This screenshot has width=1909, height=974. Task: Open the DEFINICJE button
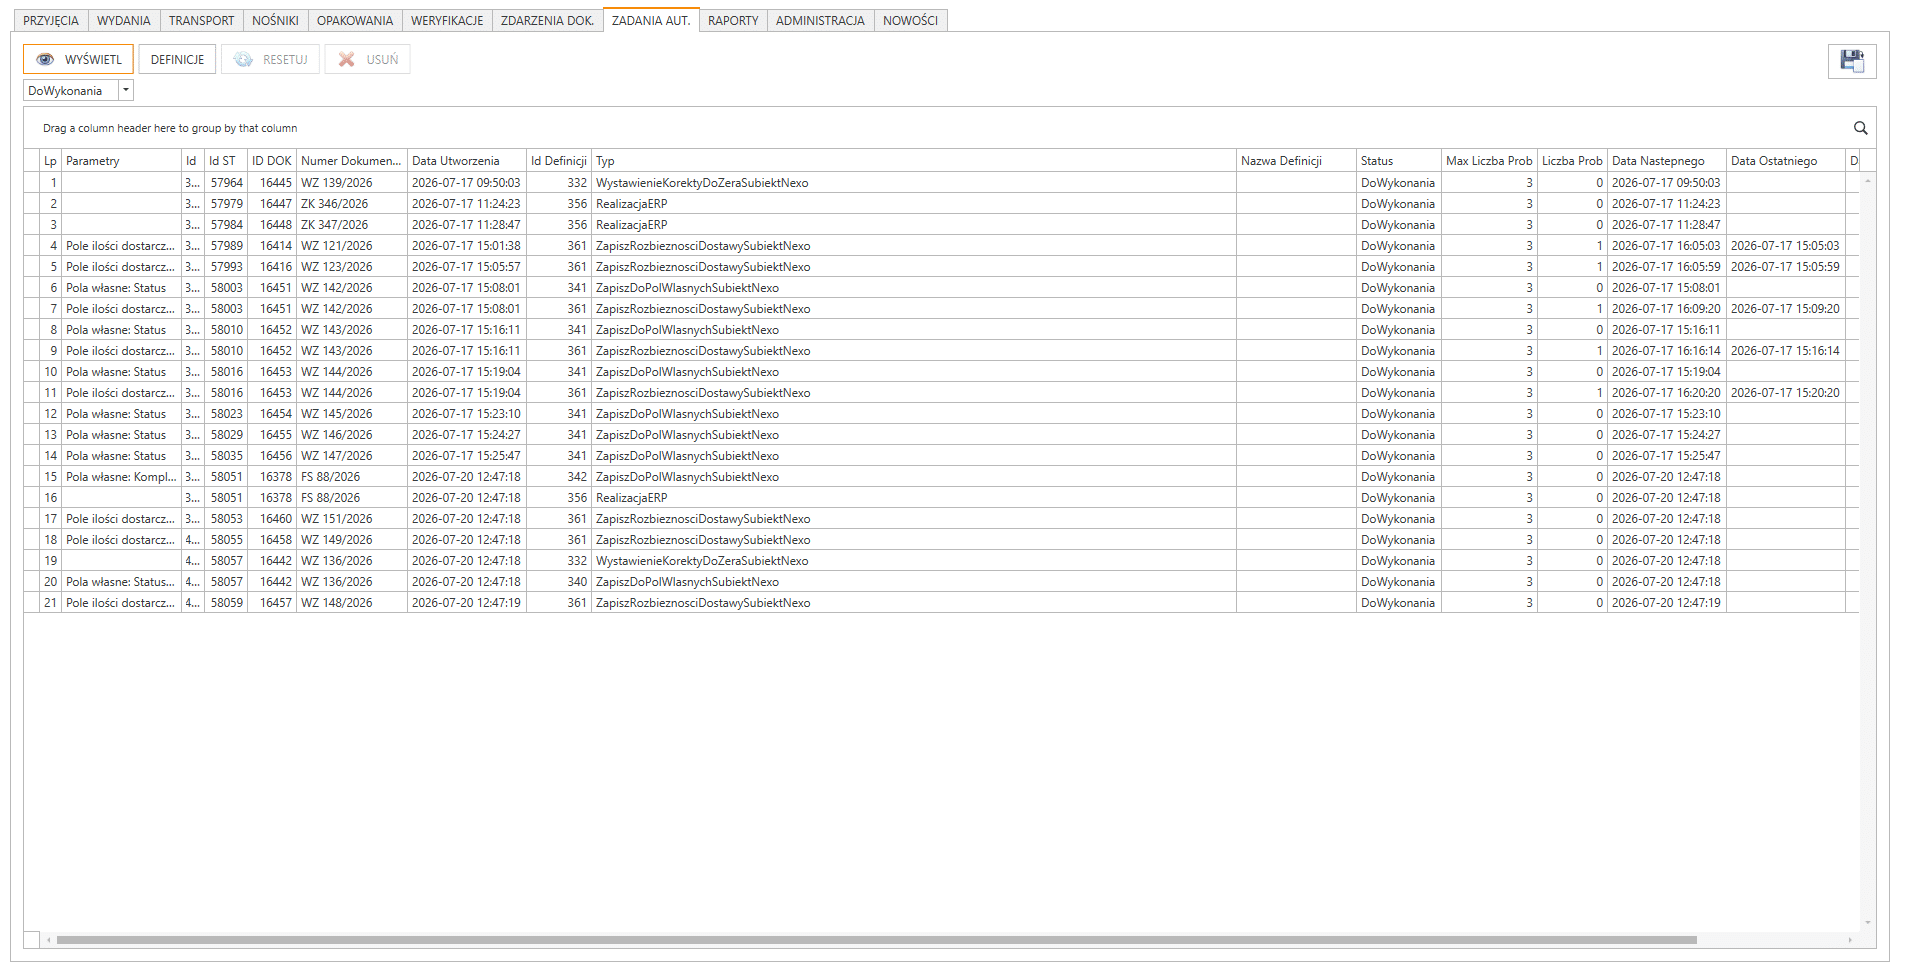coord(177,60)
